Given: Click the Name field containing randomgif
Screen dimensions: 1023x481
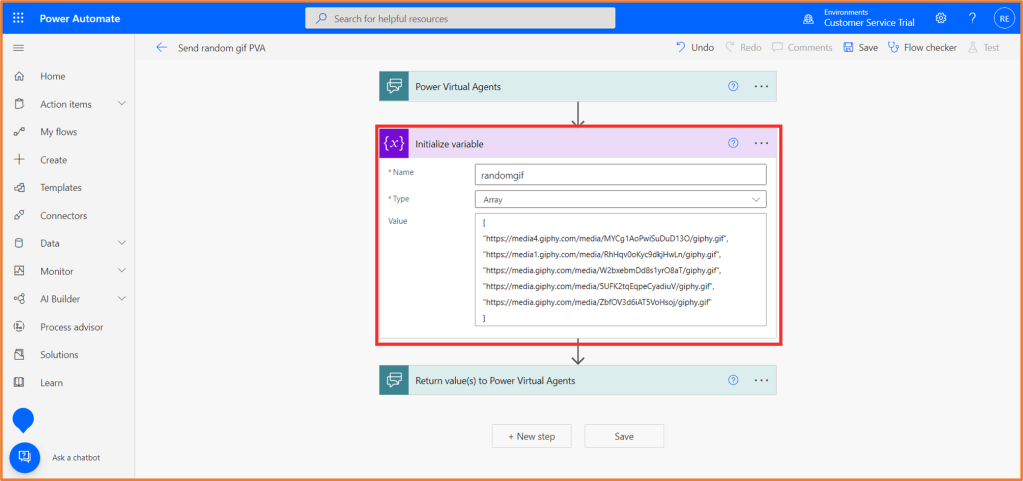Looking at the screenshot, I should (x=620, y=174).
